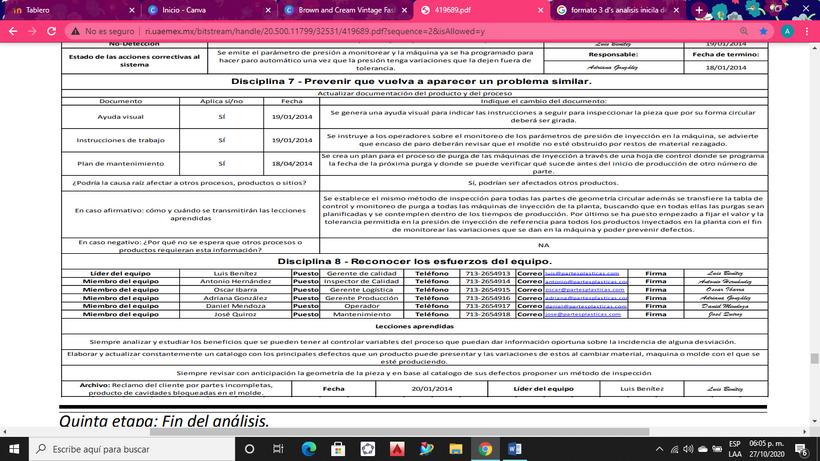Click the 'Escribe aquí para buscar' search box

(x=132, y=449)
